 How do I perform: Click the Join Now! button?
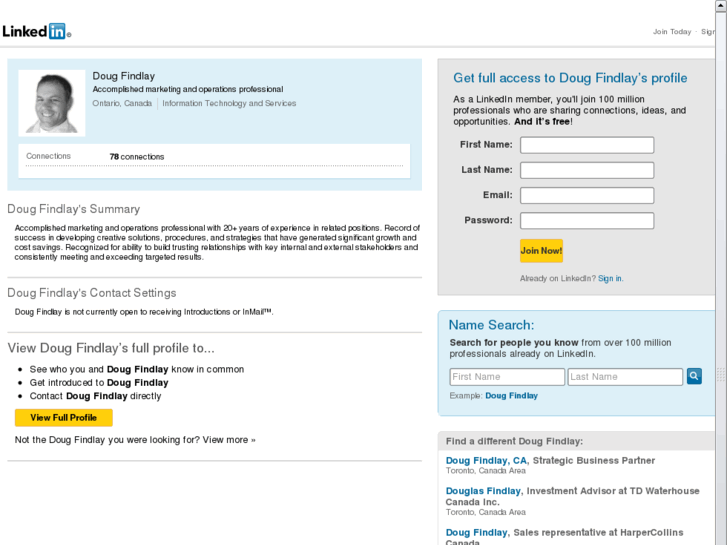pos(541,251)
